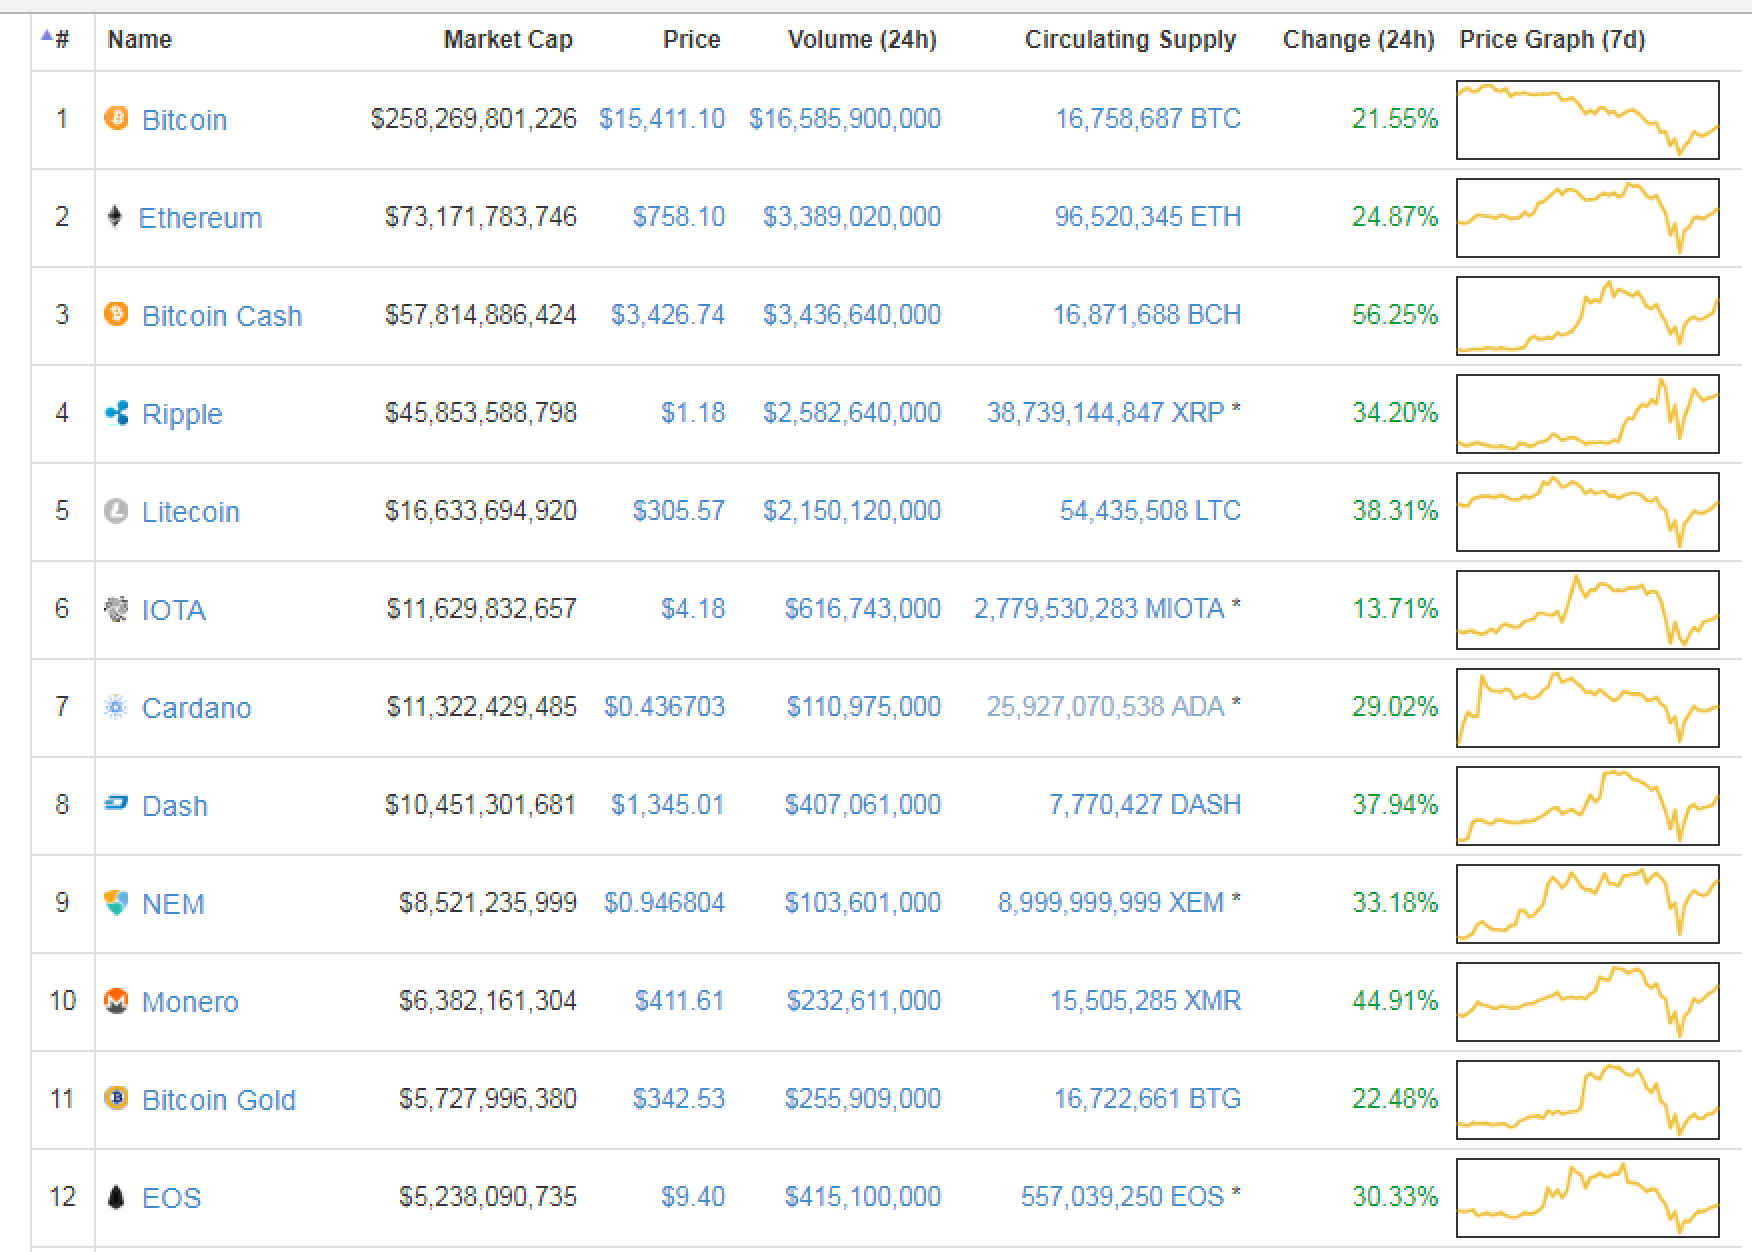Click the Bitcoin coin logo icon

(x=116, y=119)
